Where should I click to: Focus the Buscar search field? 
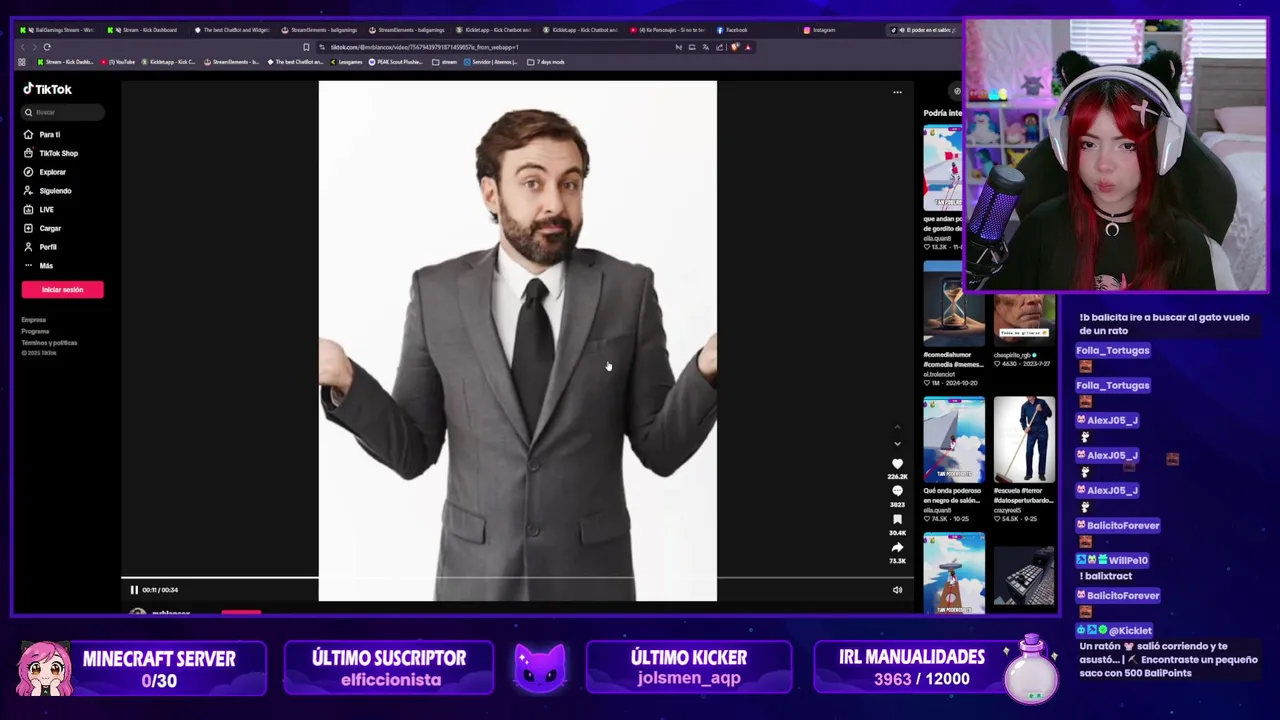[x=62, y=112]
